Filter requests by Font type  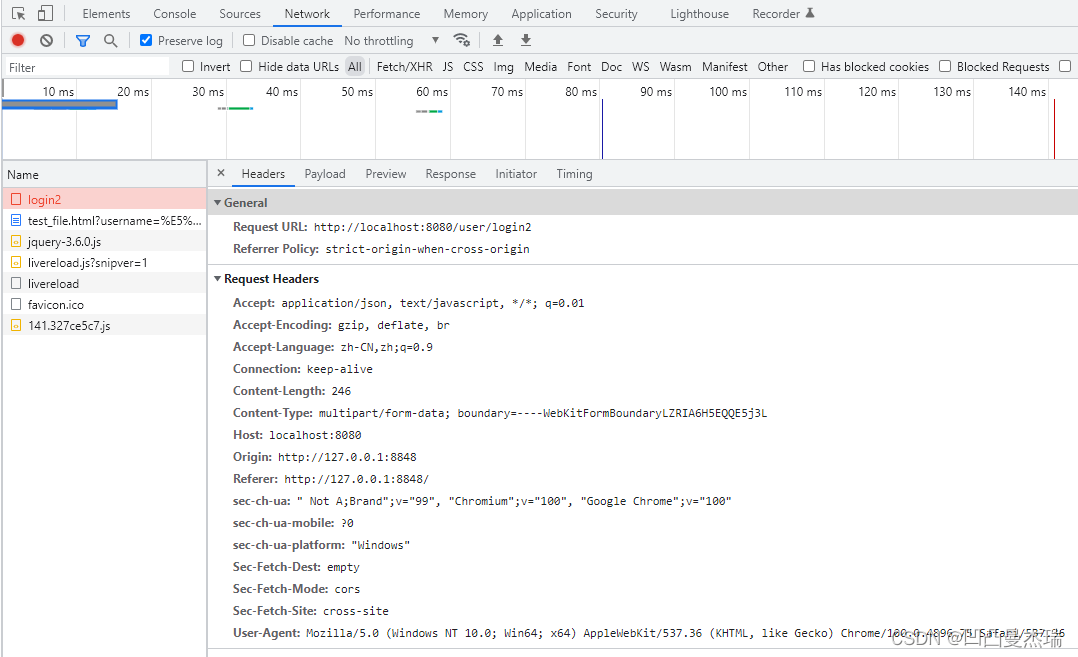pos(579,67)
